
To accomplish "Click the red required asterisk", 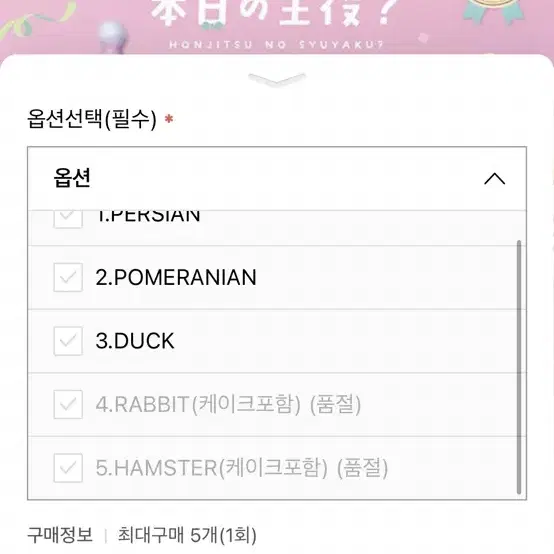I will click(169, 119).
